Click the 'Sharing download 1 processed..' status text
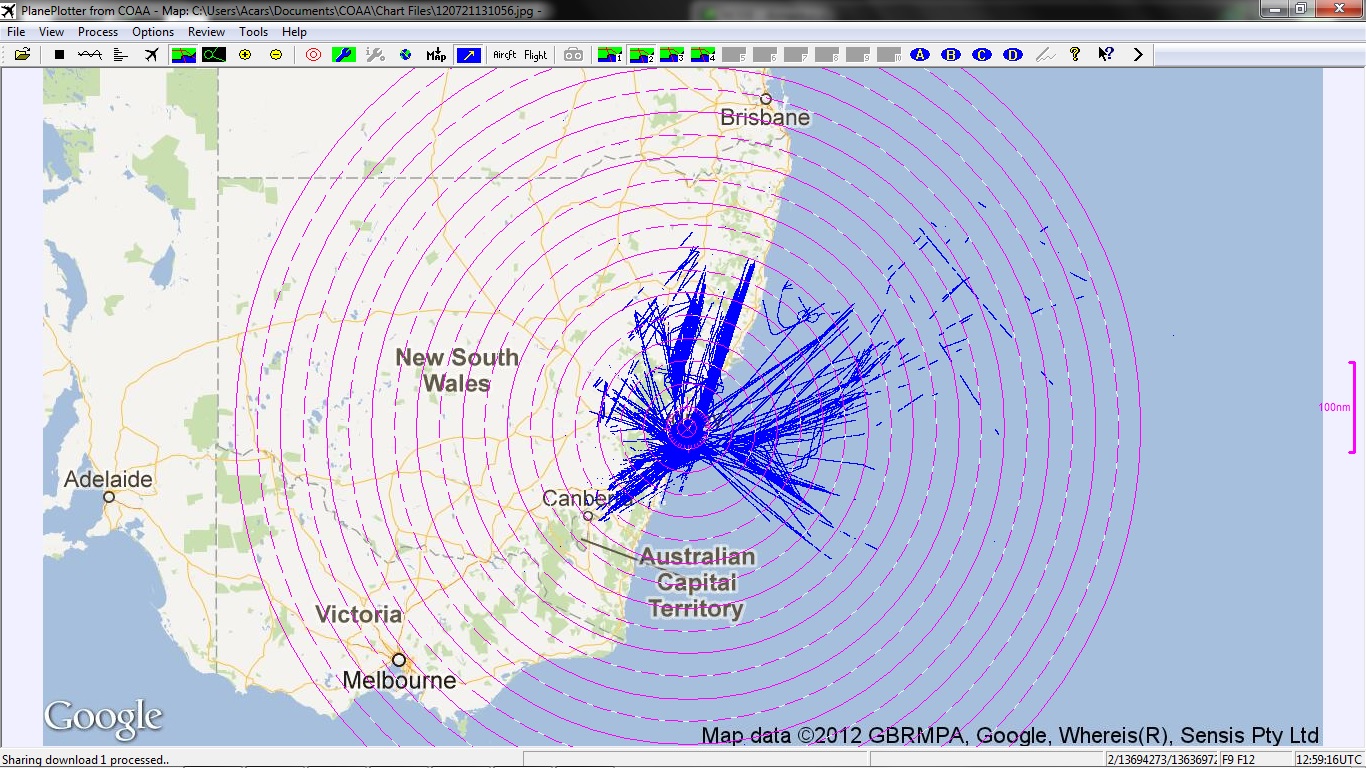1366x768 pixels. 86,760
